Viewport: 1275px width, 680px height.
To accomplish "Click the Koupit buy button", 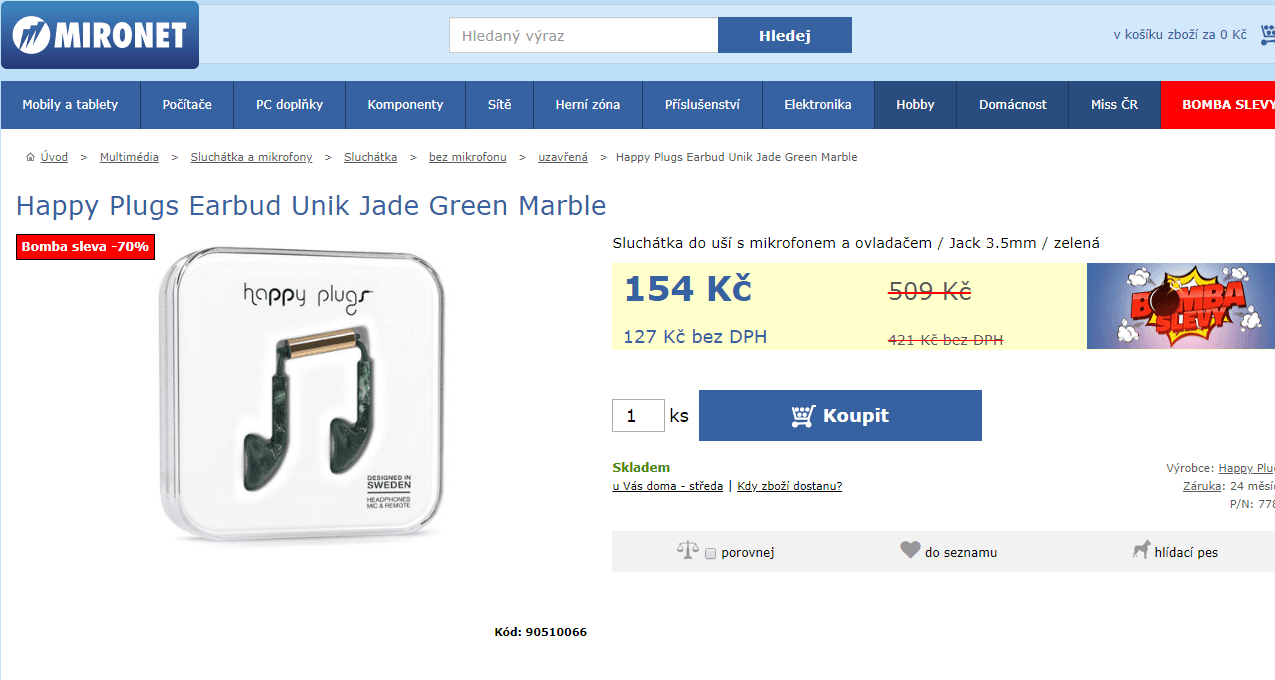I will (840, 415).
